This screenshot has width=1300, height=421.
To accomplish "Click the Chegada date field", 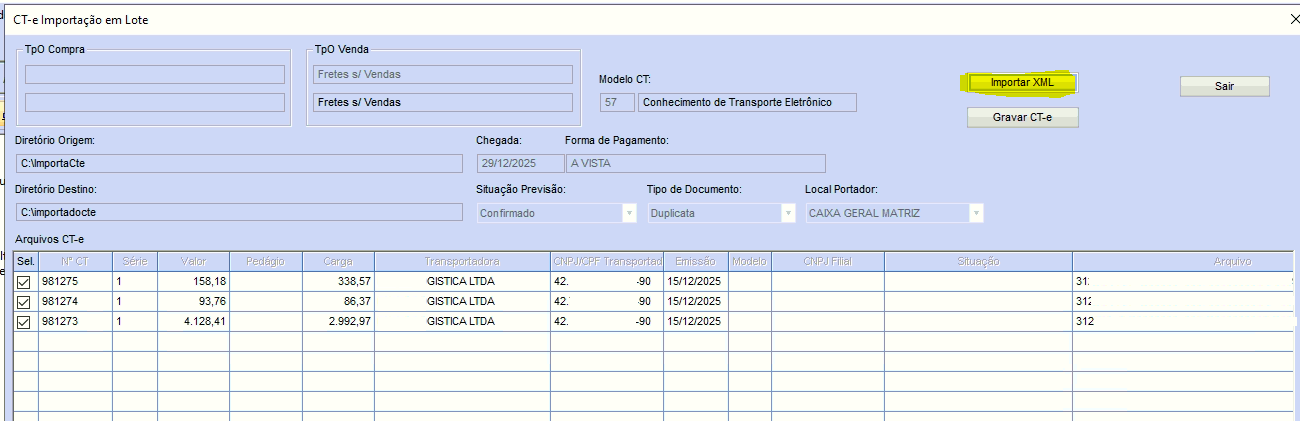I will pos(519,163).
